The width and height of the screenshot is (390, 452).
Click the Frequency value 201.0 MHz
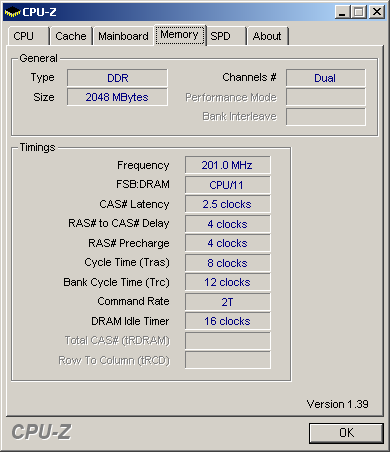click(x=228, y=165)
